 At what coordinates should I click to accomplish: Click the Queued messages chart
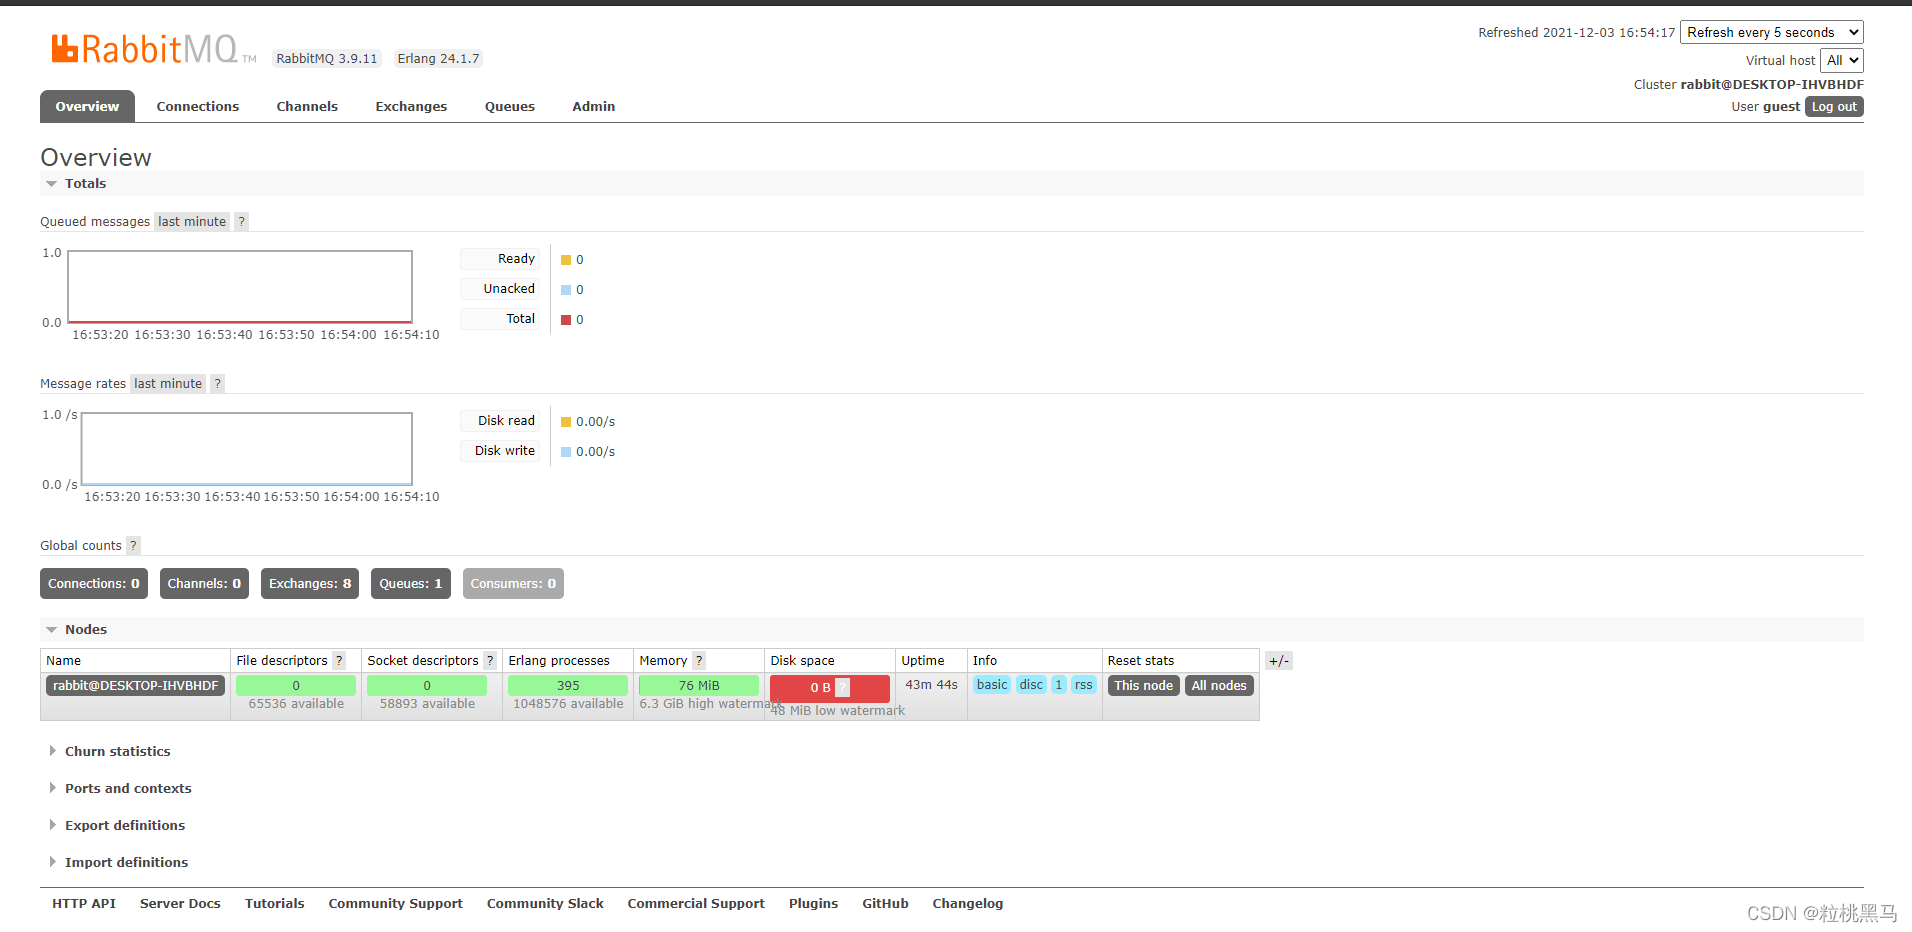[x=240, y=287]
